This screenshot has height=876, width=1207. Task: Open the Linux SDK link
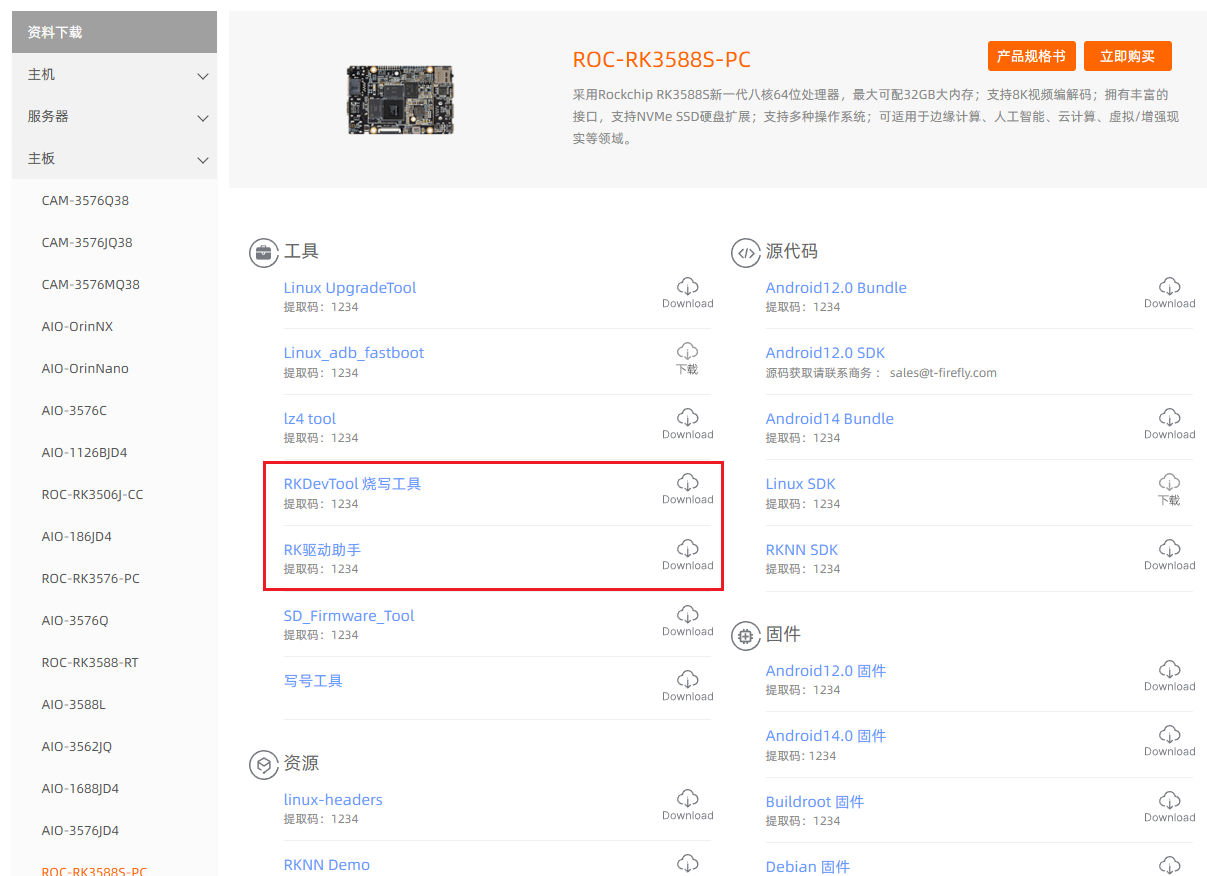800,484
